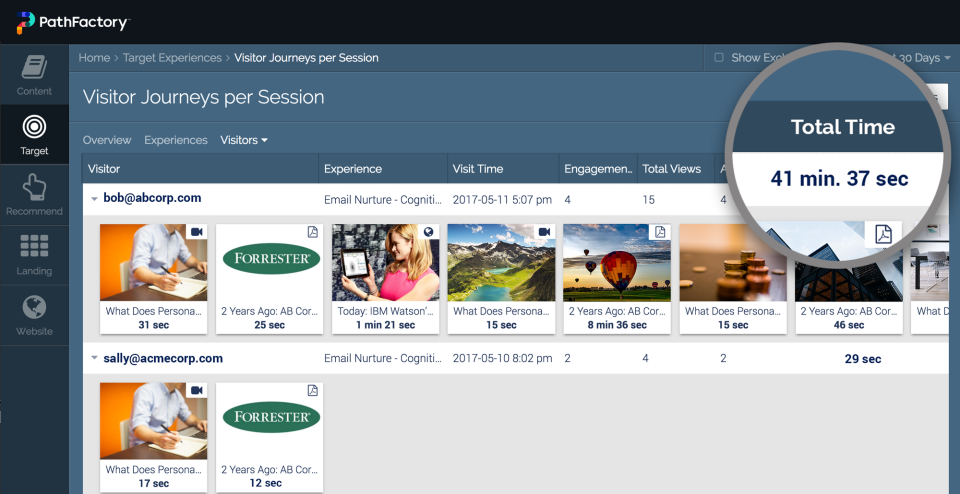The image size is (960, 494).
Task: Go to Home breadcrumb link
Action: pyautogui.click(x=94, y=58)
